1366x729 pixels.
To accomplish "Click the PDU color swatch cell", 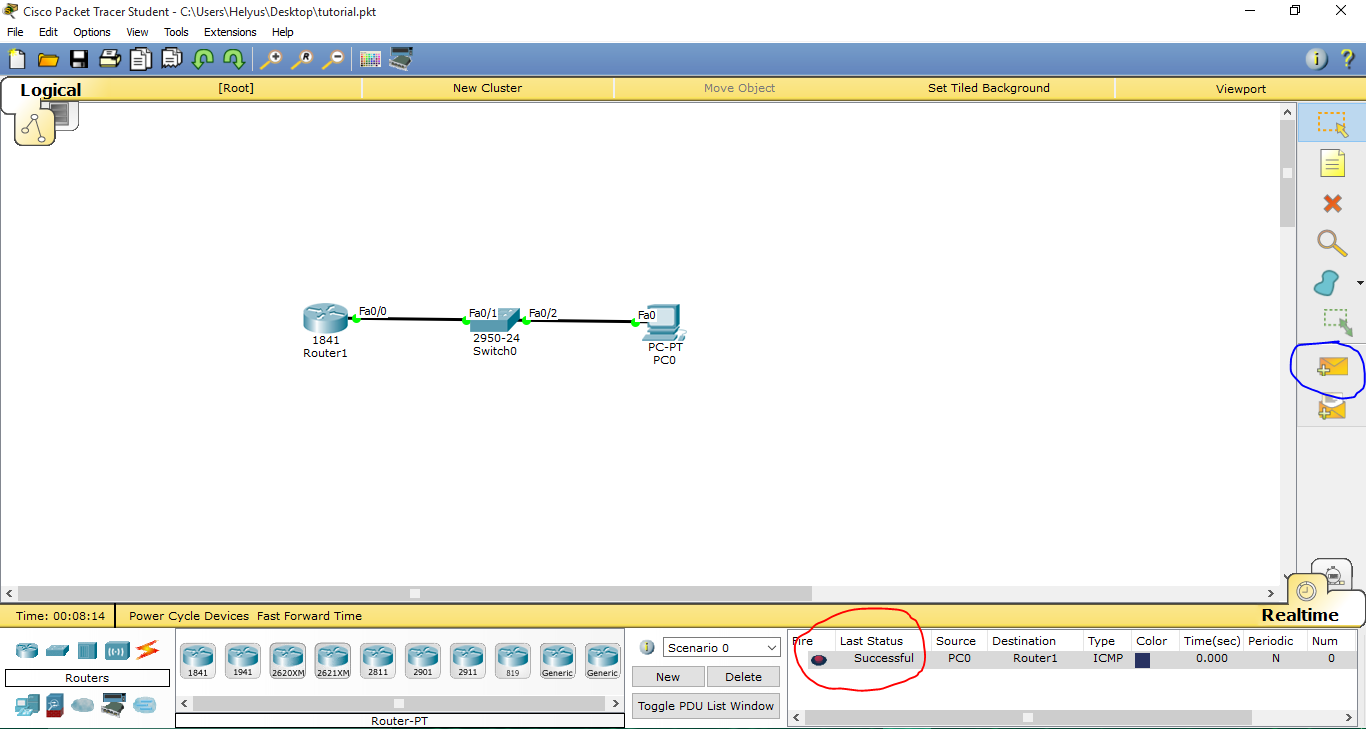I will [1142, 660].
